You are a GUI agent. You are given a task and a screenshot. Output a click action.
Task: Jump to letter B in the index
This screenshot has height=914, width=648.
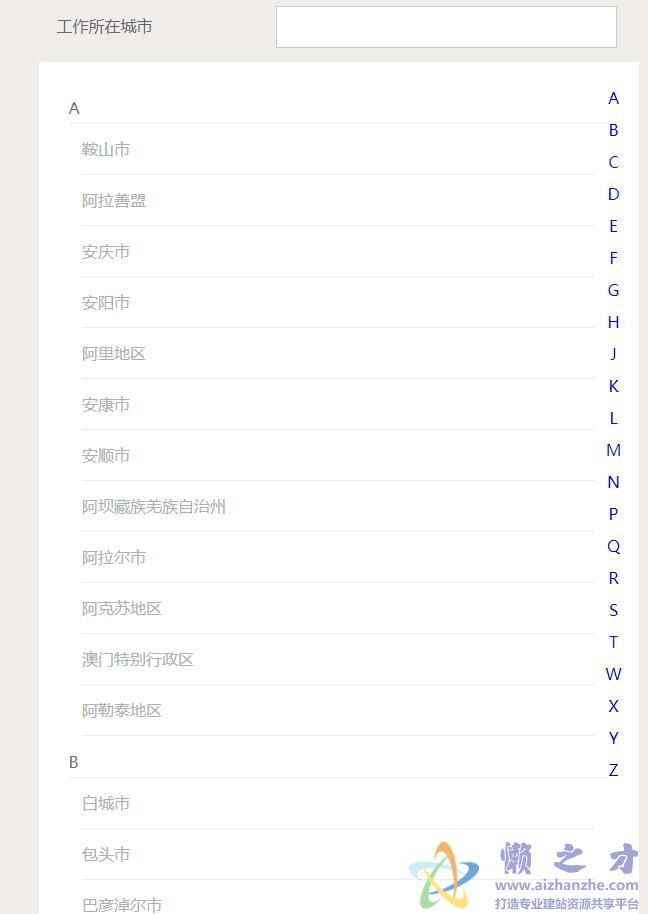(x=613, y=131)
